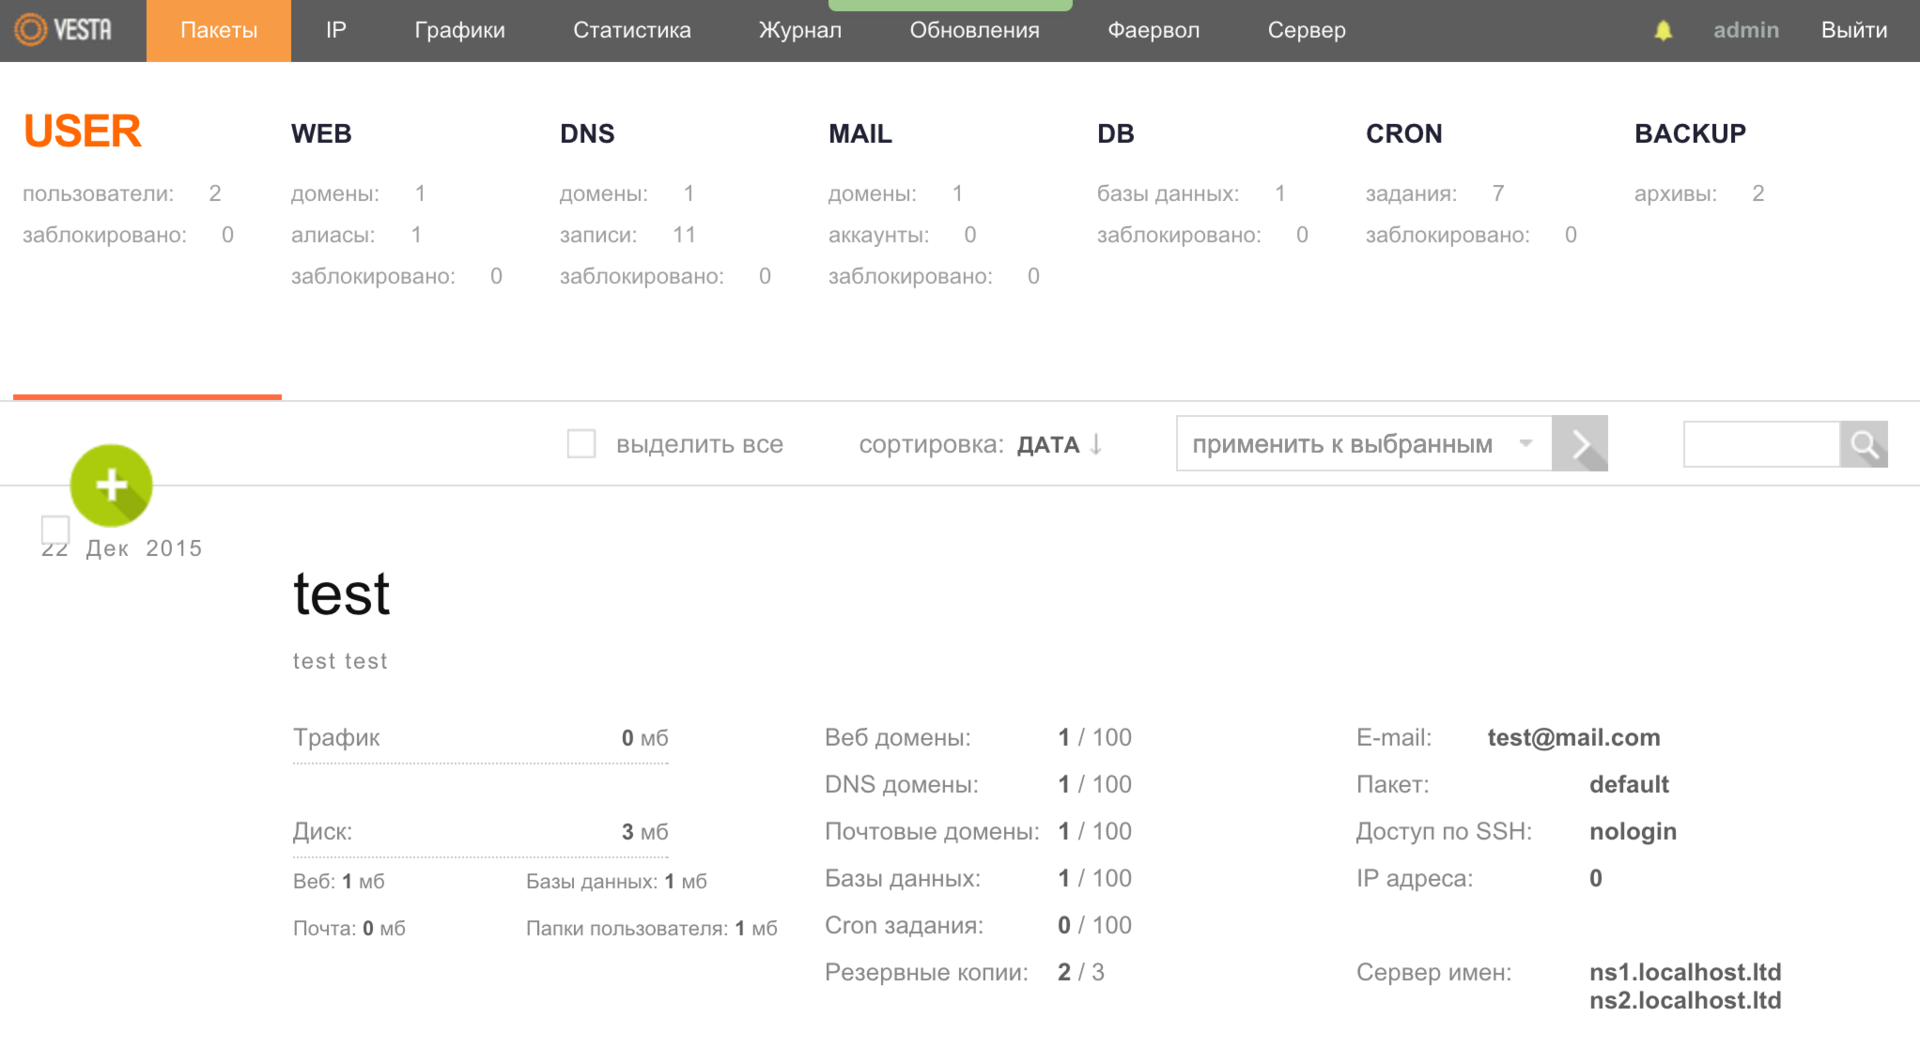This screenshot has height=1048, width=1920.
Task: Click inside the search input field
Action: [x=1762, y=444]
